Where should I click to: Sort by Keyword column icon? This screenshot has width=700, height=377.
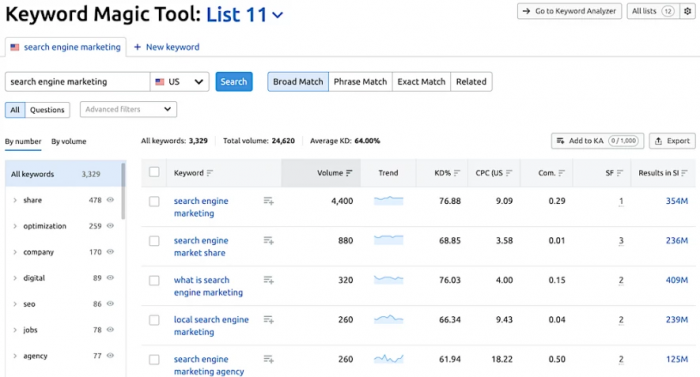[210, 173]
